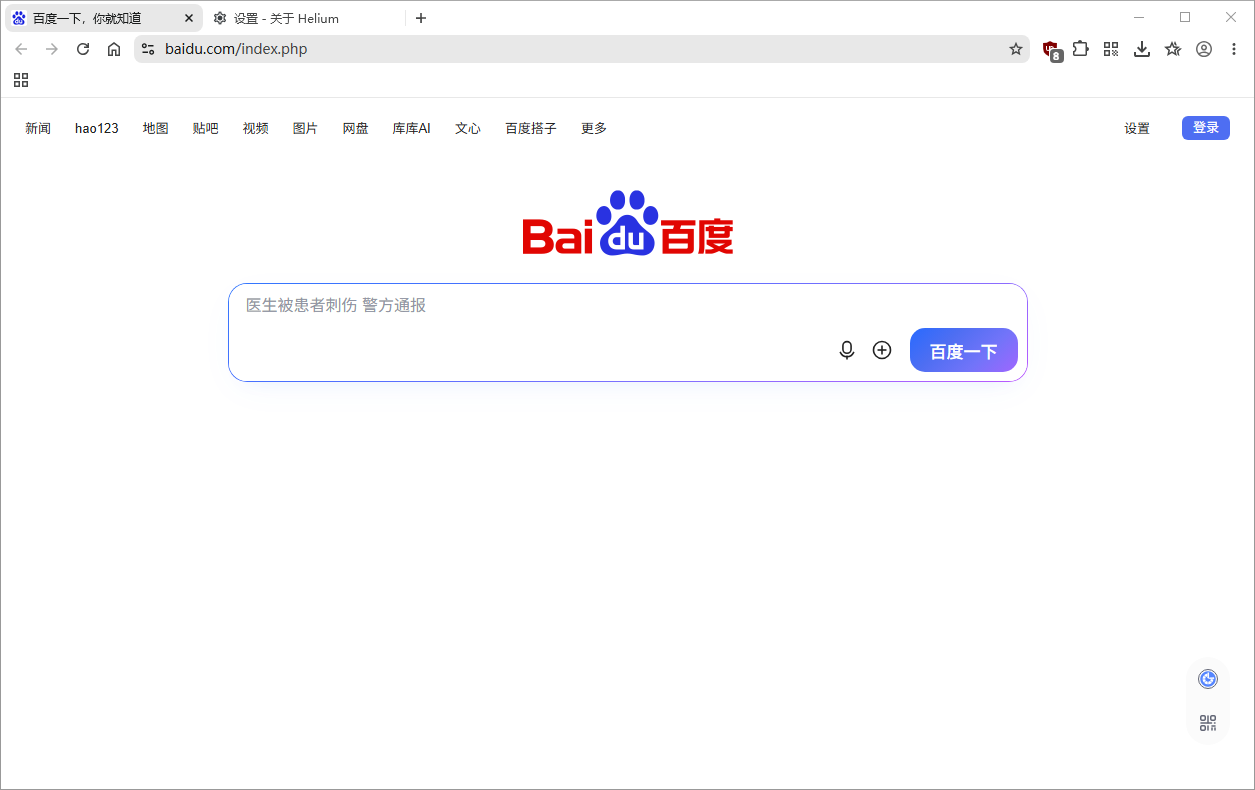Screen dimensions: 1255x790
Task: View site information icon in address bar
Action: pos(148,49)
